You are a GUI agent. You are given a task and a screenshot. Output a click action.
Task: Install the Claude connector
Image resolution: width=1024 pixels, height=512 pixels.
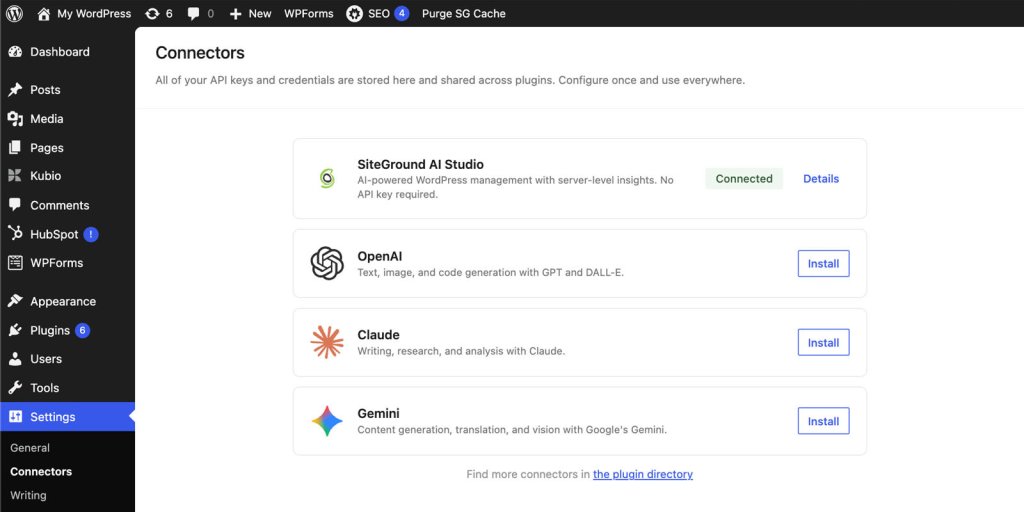823,342
